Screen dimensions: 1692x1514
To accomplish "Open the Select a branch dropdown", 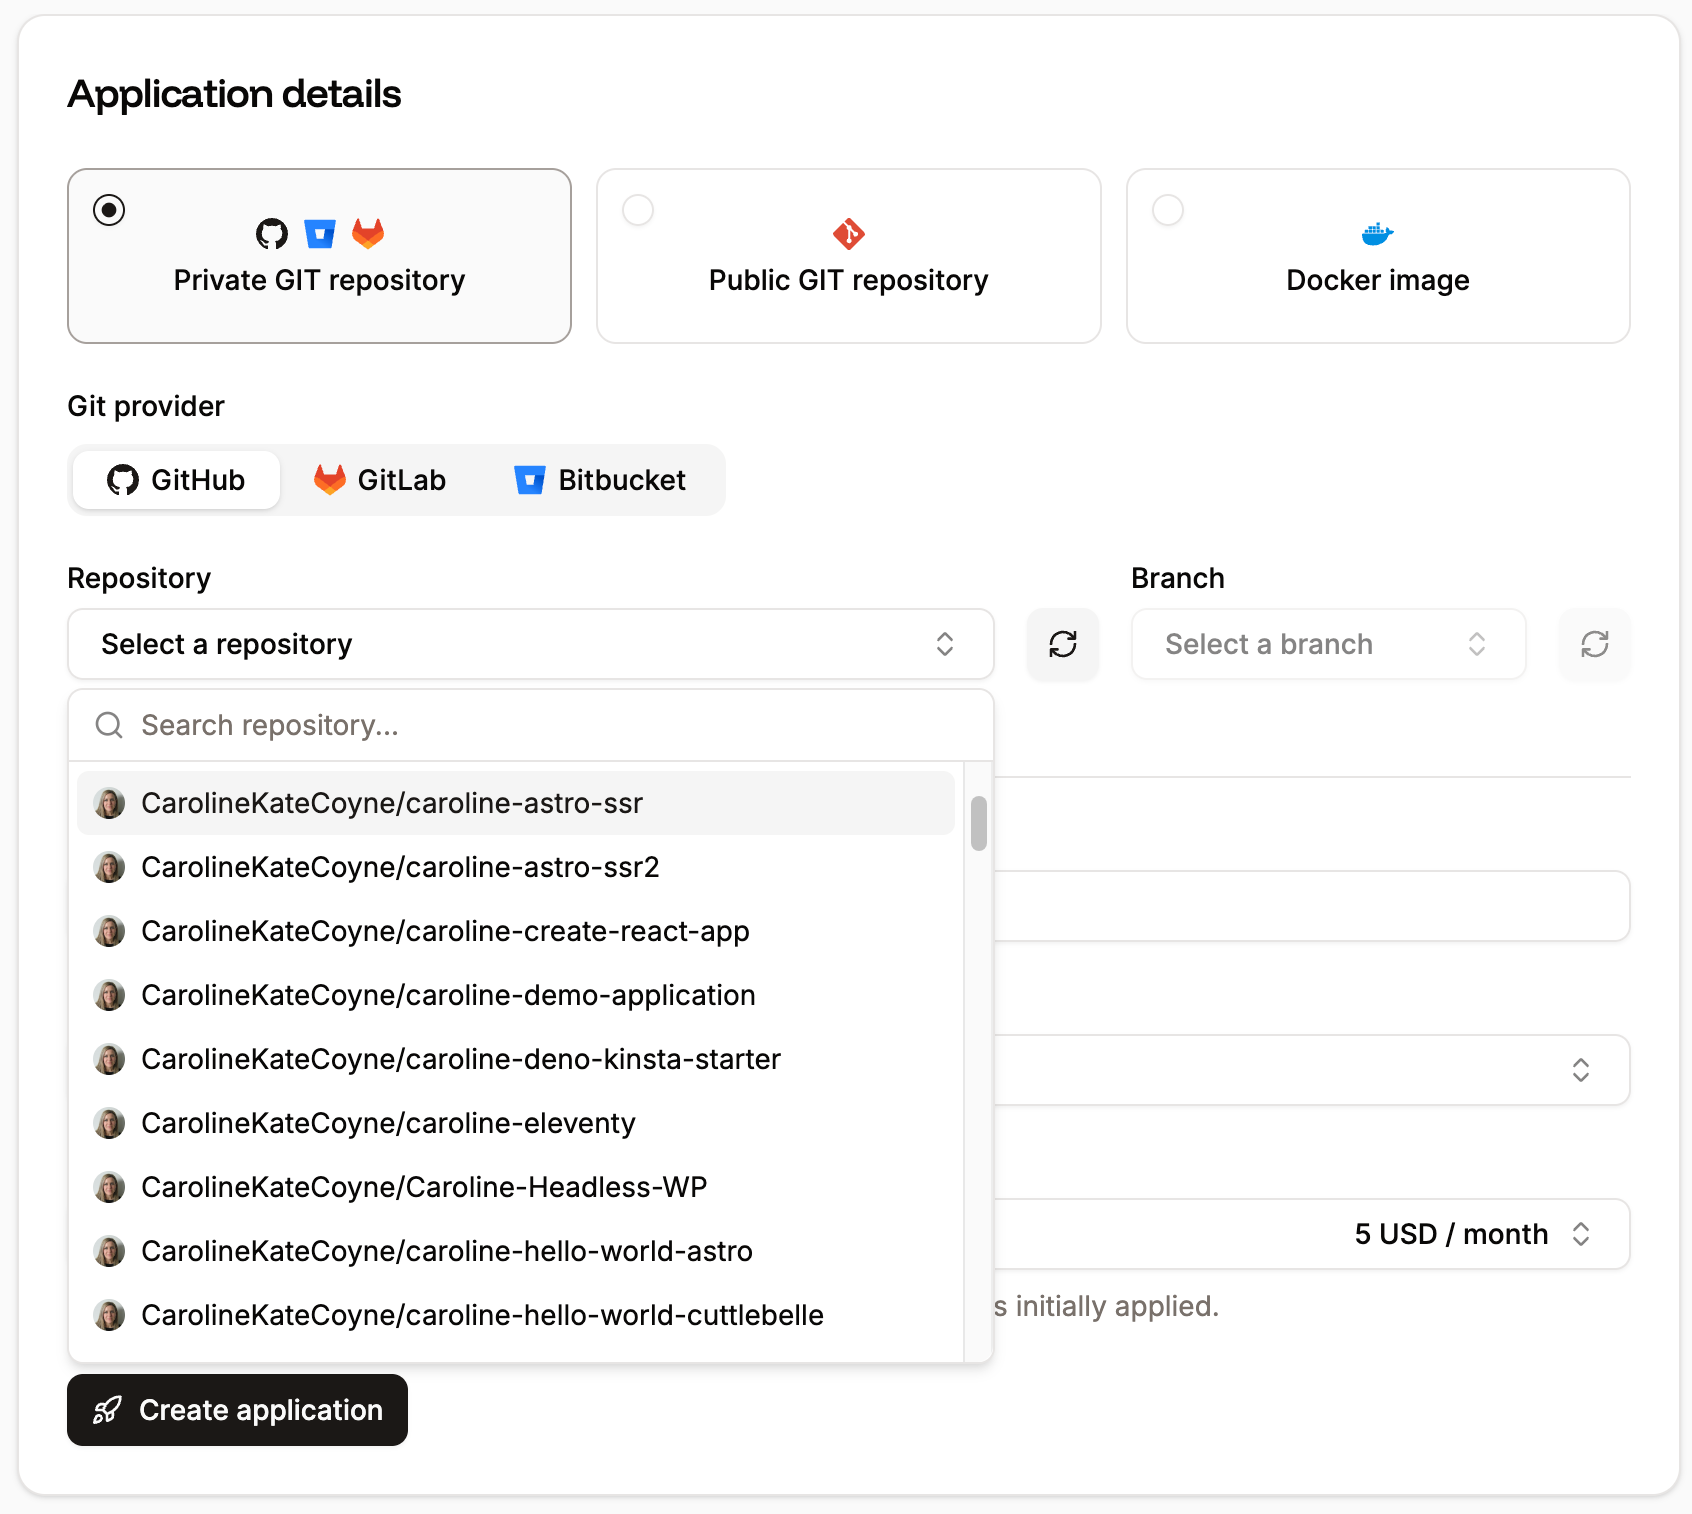I will 1327,644.
